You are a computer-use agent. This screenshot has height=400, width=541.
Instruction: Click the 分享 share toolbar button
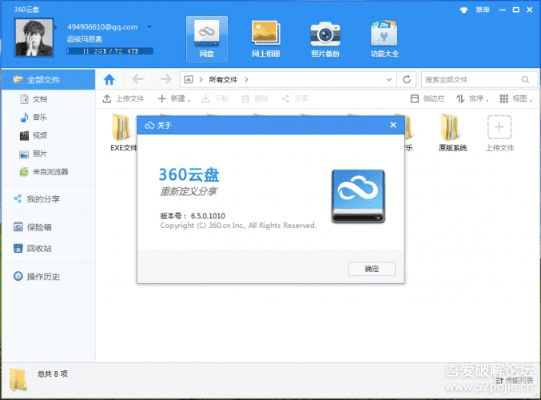pos(295,99)
